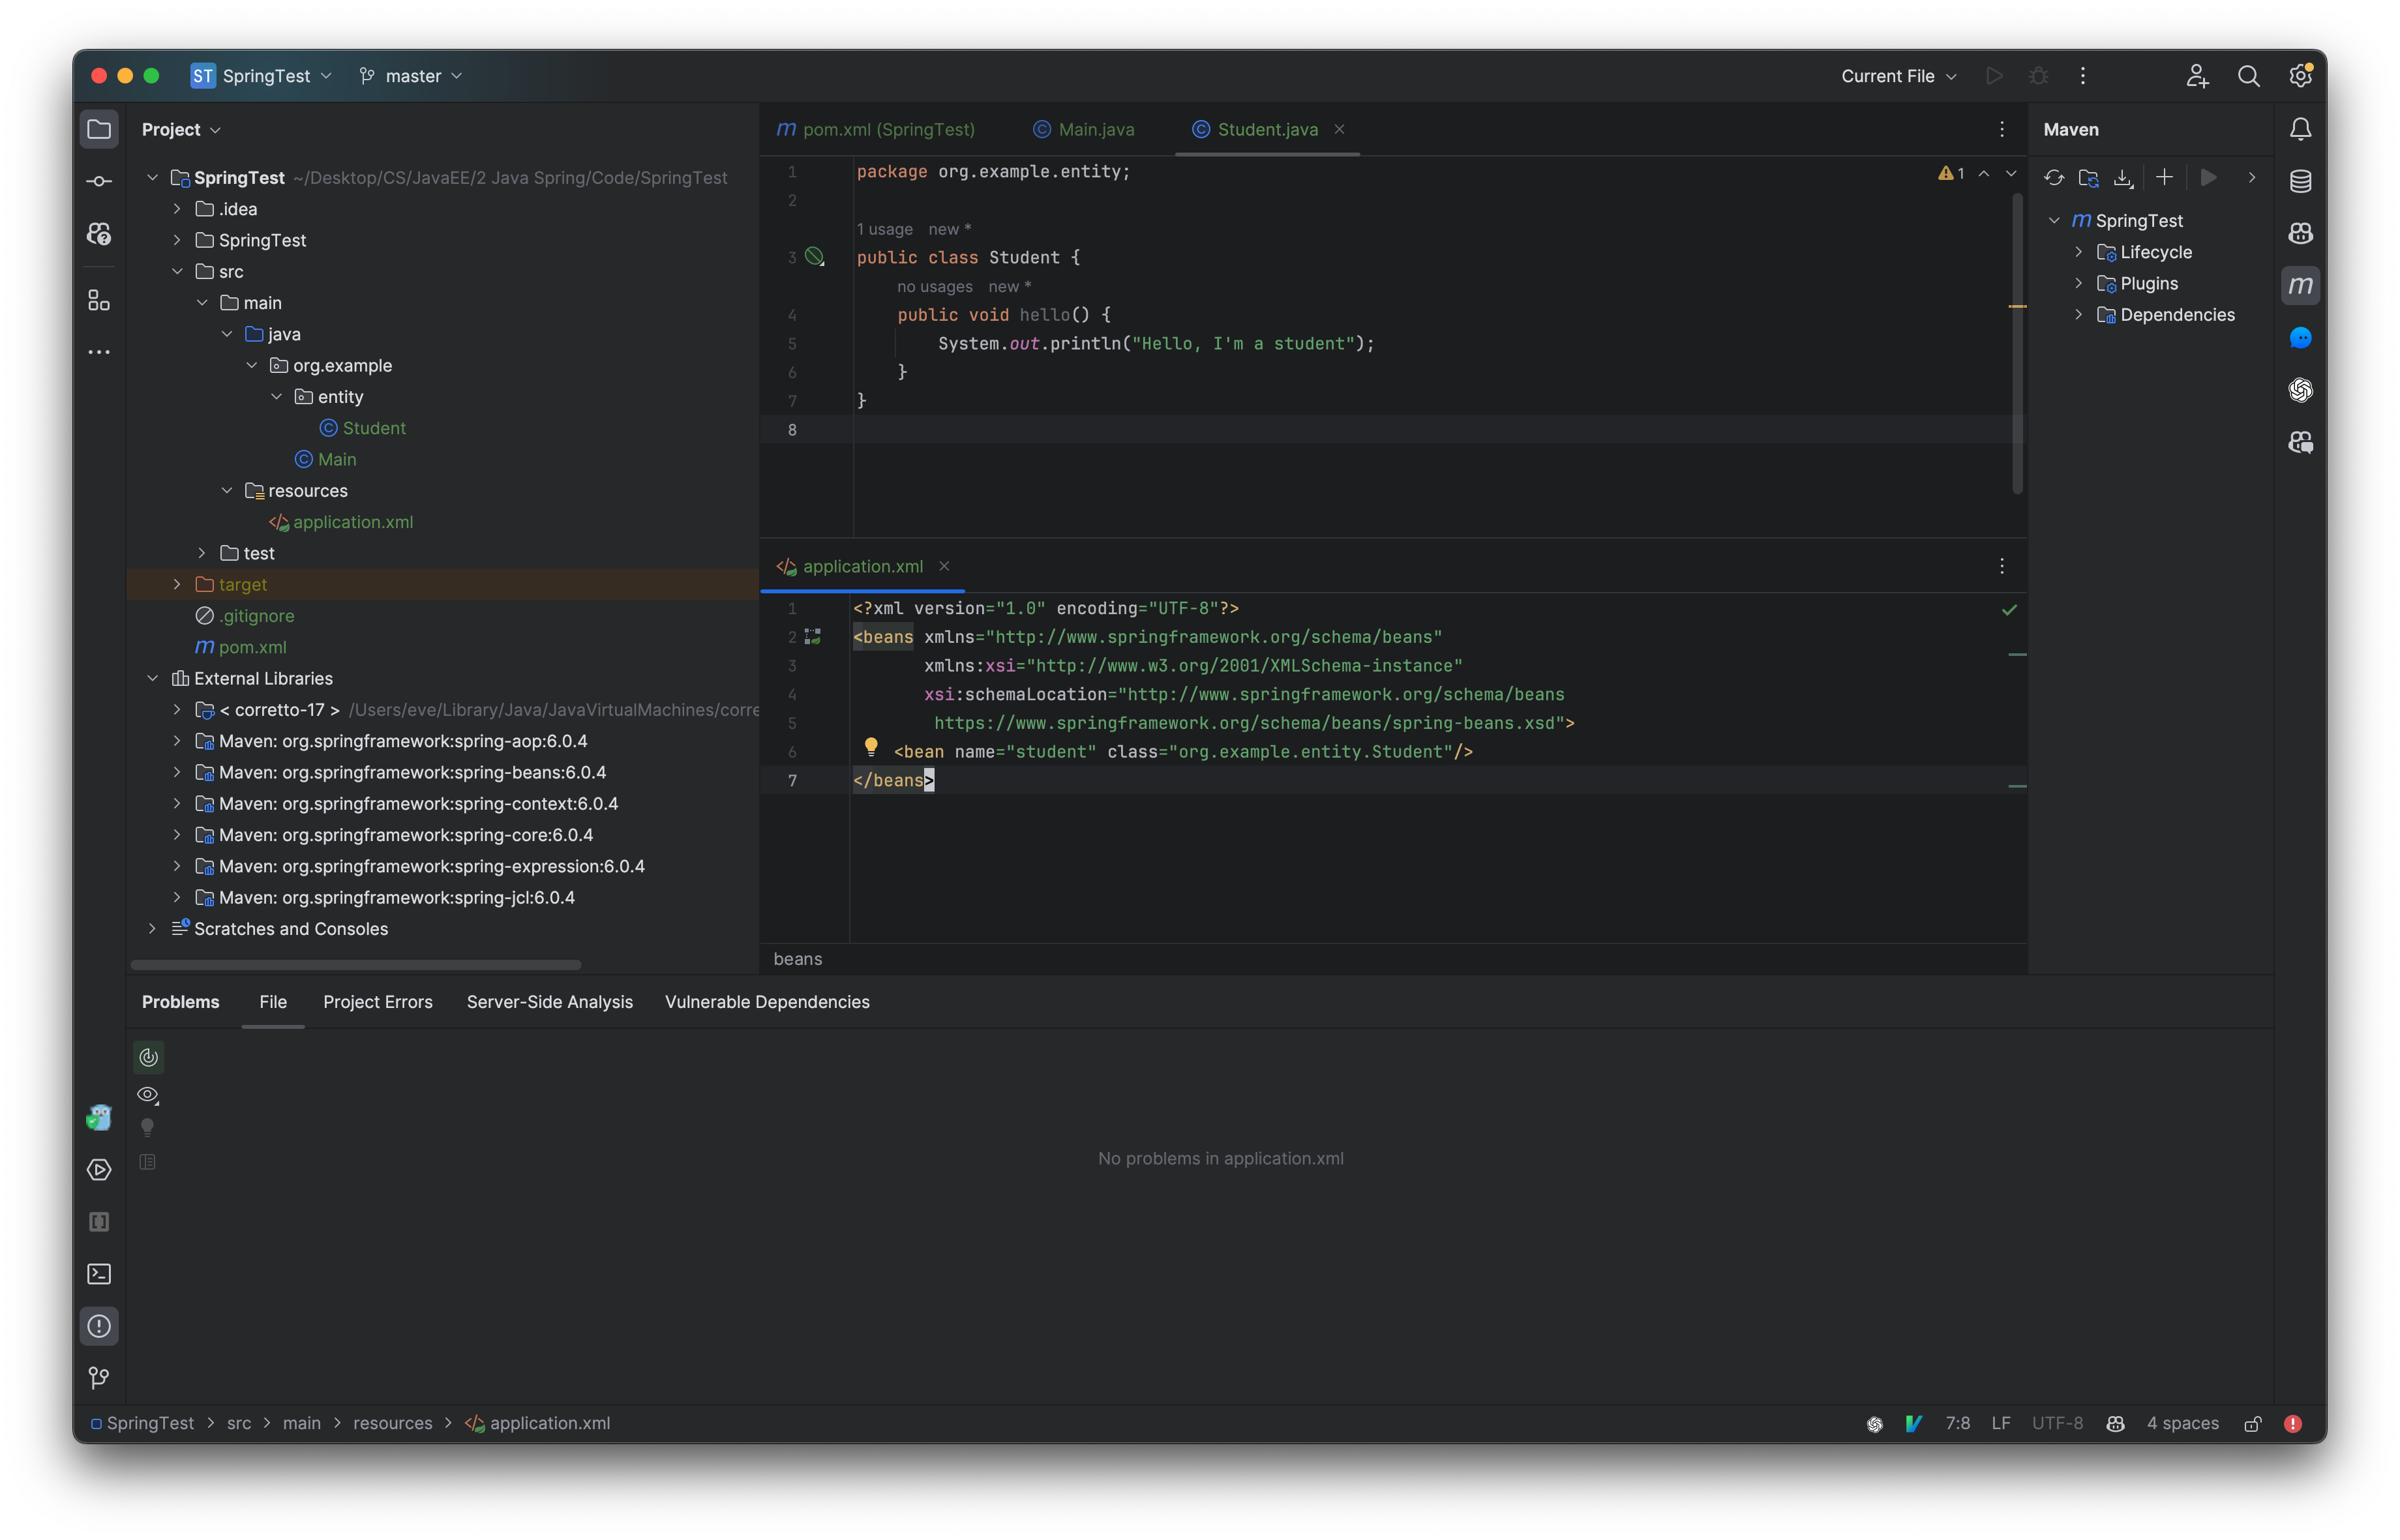Show more tool windows ellipsis
The width and height of the screenshot is (2400, 1540).
tap(99, 352)
